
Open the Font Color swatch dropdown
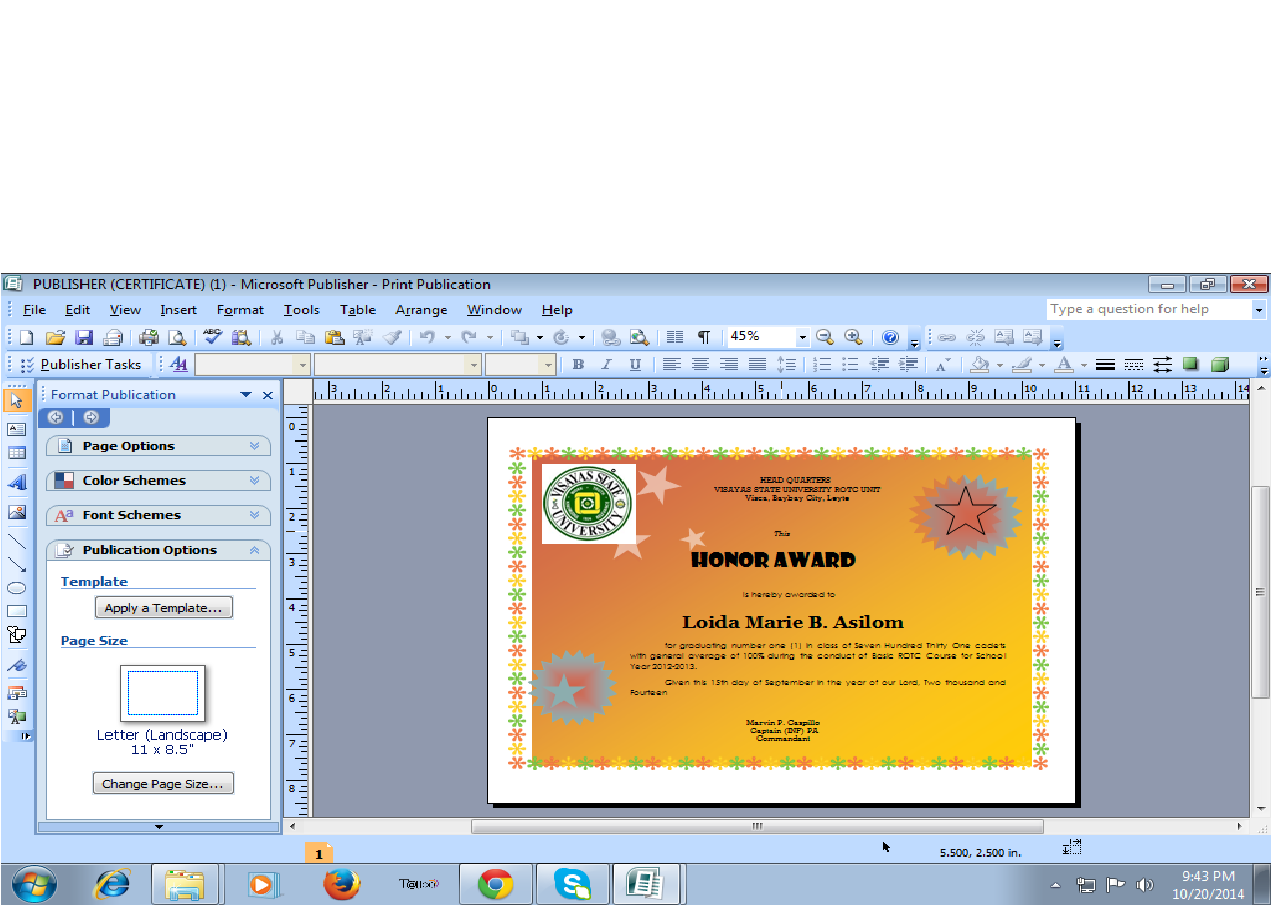pyautogui.click(x=1082, y=364)
